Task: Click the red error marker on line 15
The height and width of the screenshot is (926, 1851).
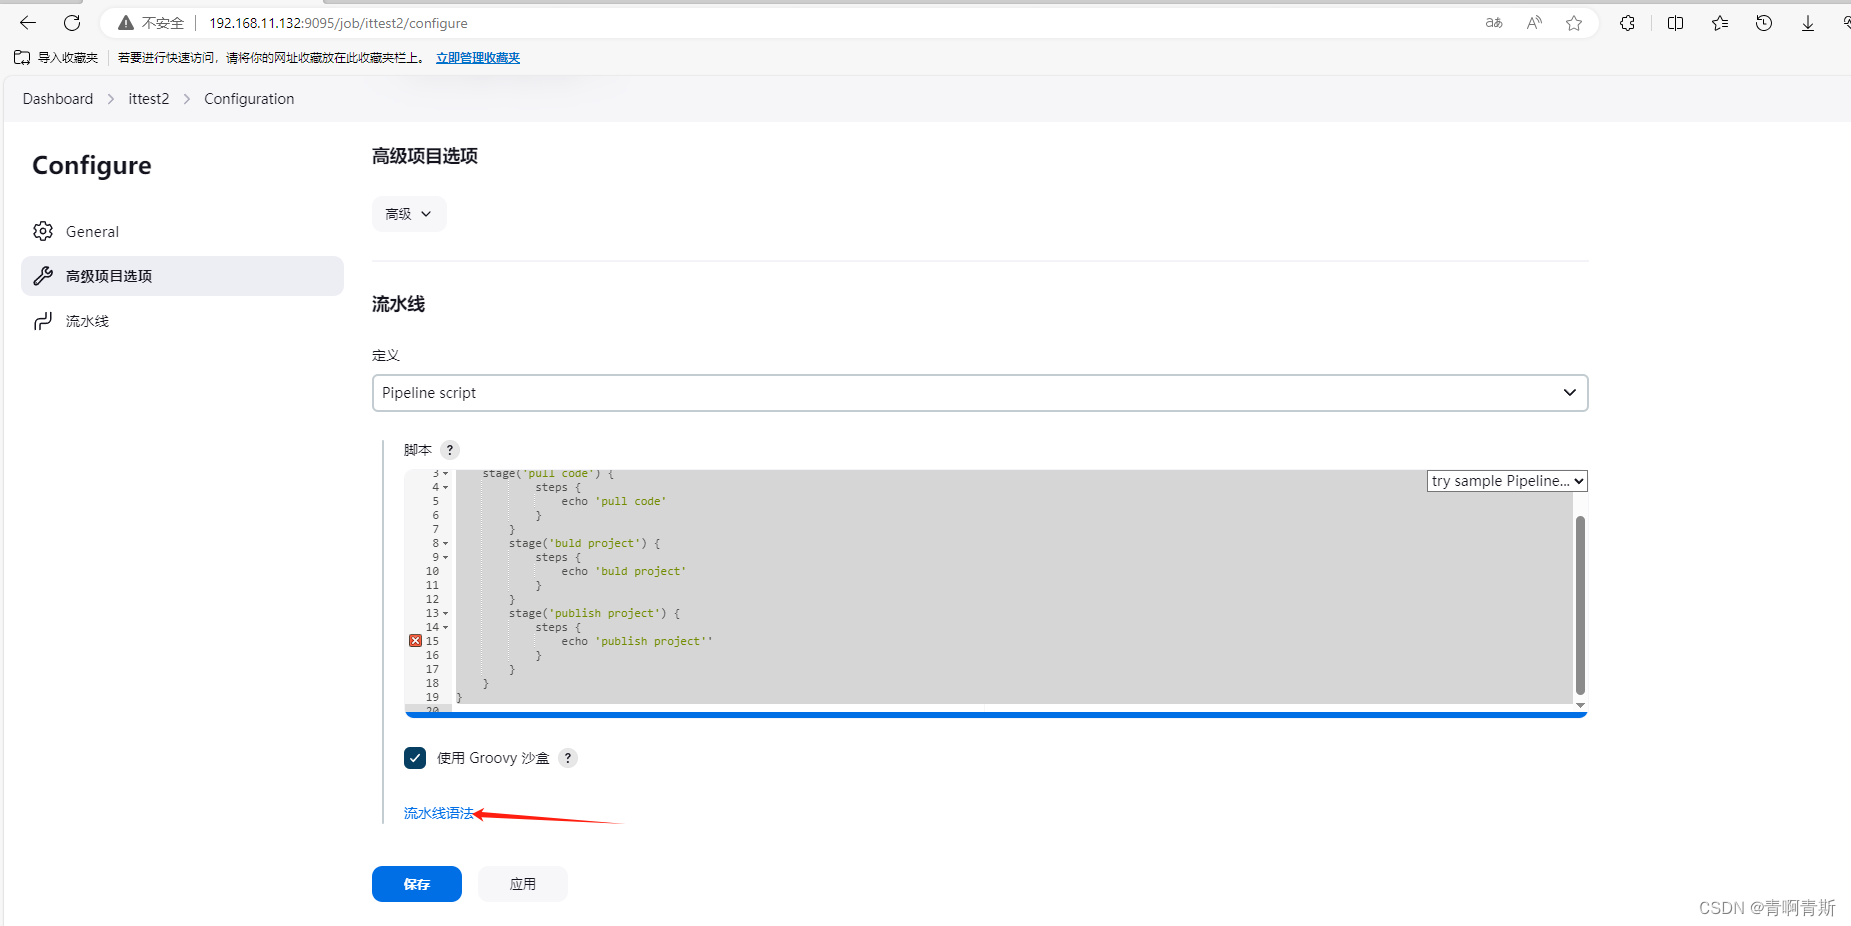Action: (415, 641)
